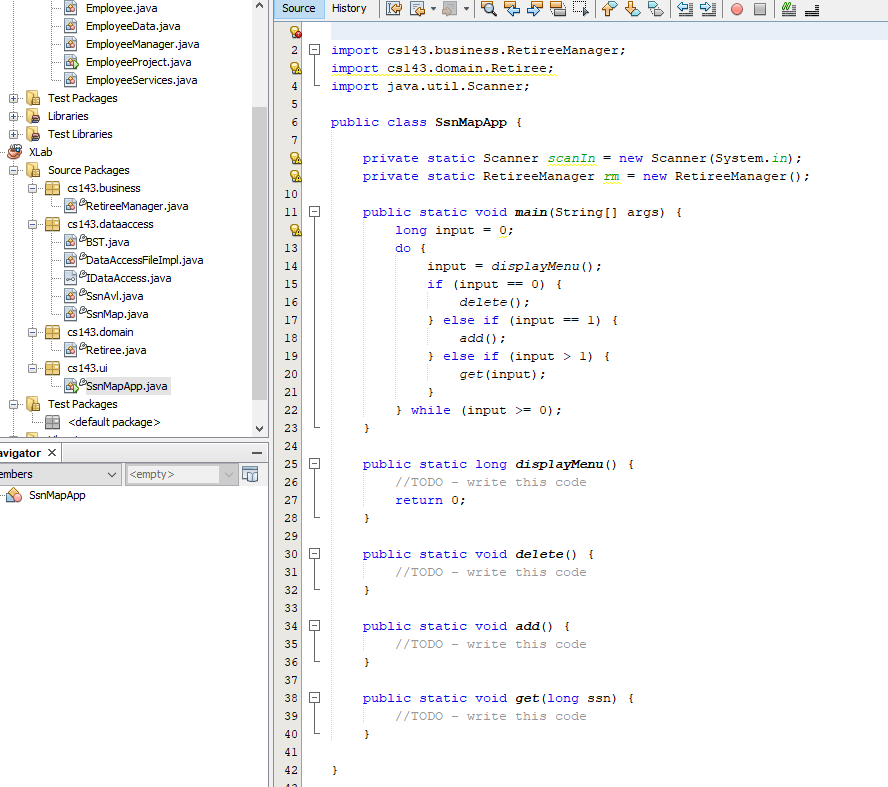
Task: Select DataAccessFileImpl.java in the tree
Action: coord(144,260)
